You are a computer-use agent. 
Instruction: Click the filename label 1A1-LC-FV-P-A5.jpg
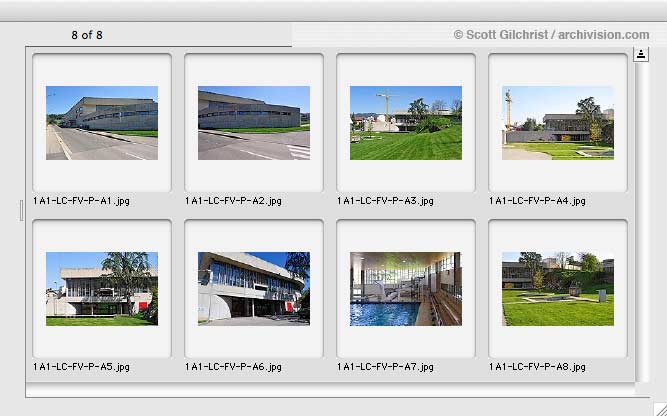81,367
